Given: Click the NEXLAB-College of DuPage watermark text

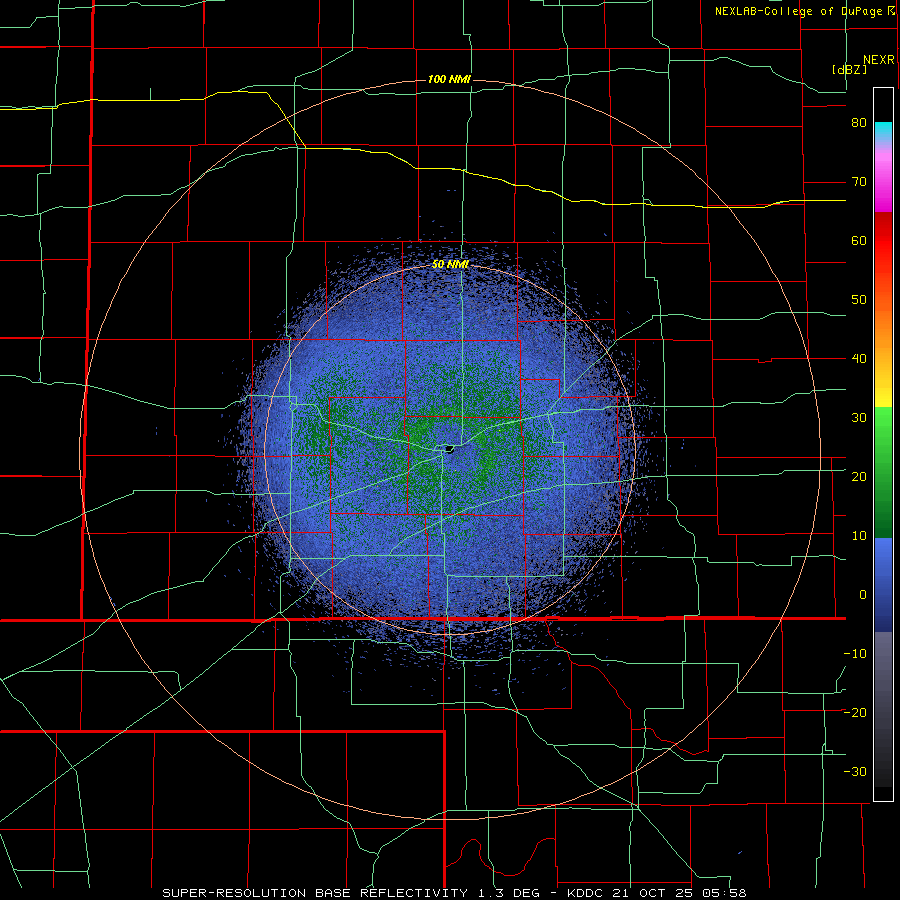Looking at the screenshot, I should [x=798, y=11].
